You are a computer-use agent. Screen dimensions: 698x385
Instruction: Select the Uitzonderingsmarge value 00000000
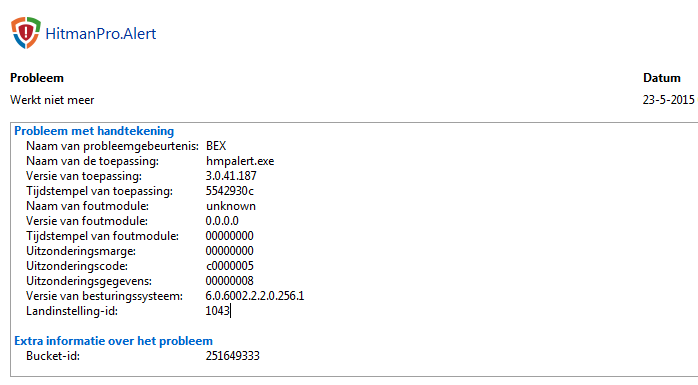[229, 251]
